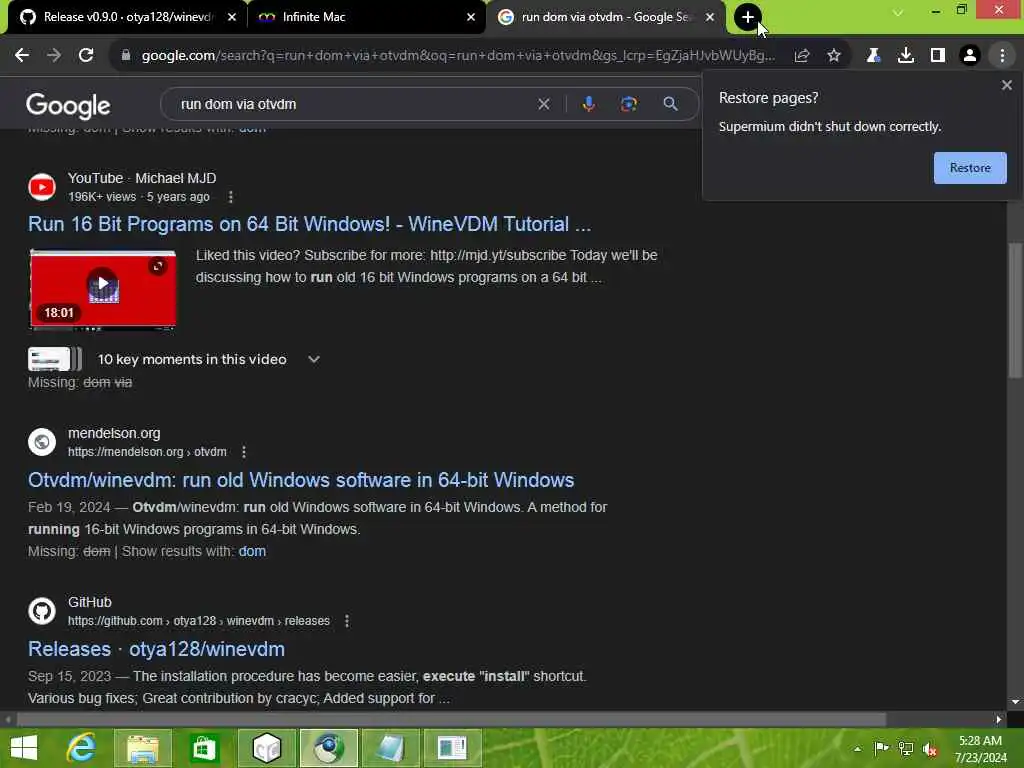Click the mendelson.org globe favicon
The height and width of the screenshot is (768, 1024).
point(42,441)
